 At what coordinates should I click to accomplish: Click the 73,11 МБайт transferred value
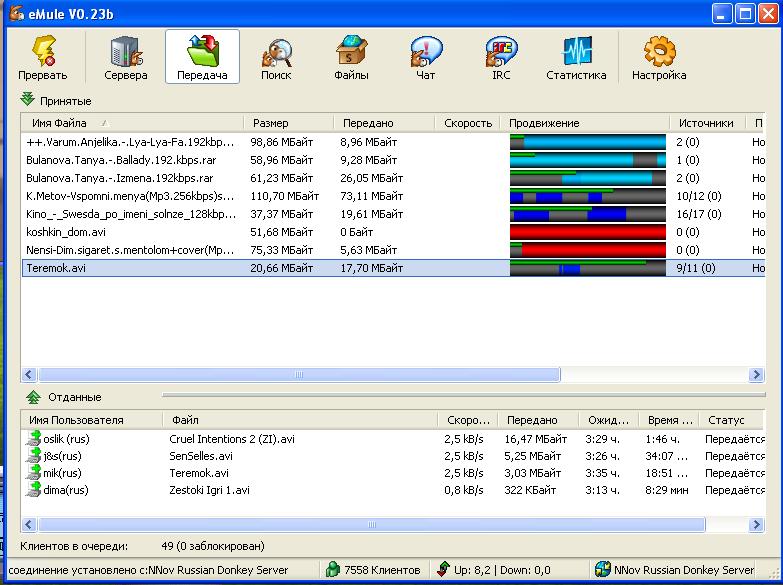[372, 196]
